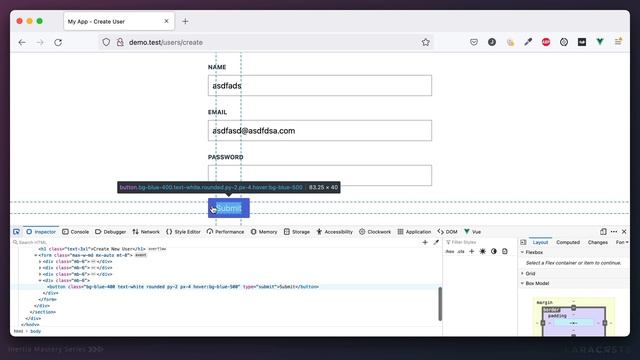Viewport: 640px width, 360px height.
Task: Click the black square extension icon
Action: point(582,42)
